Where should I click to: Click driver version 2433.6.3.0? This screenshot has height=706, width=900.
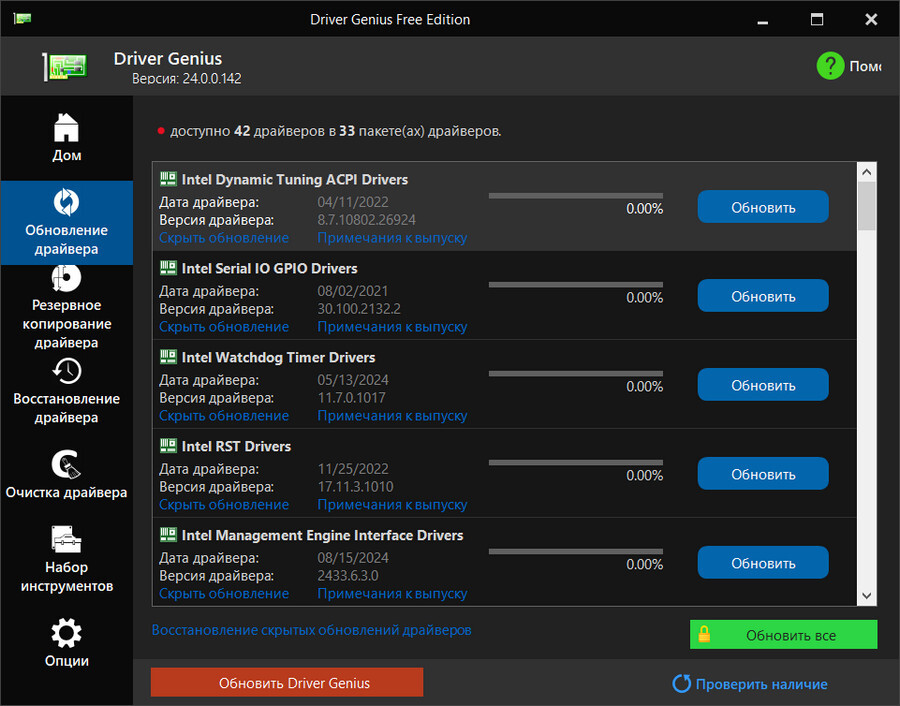click(x=348, y=576)
